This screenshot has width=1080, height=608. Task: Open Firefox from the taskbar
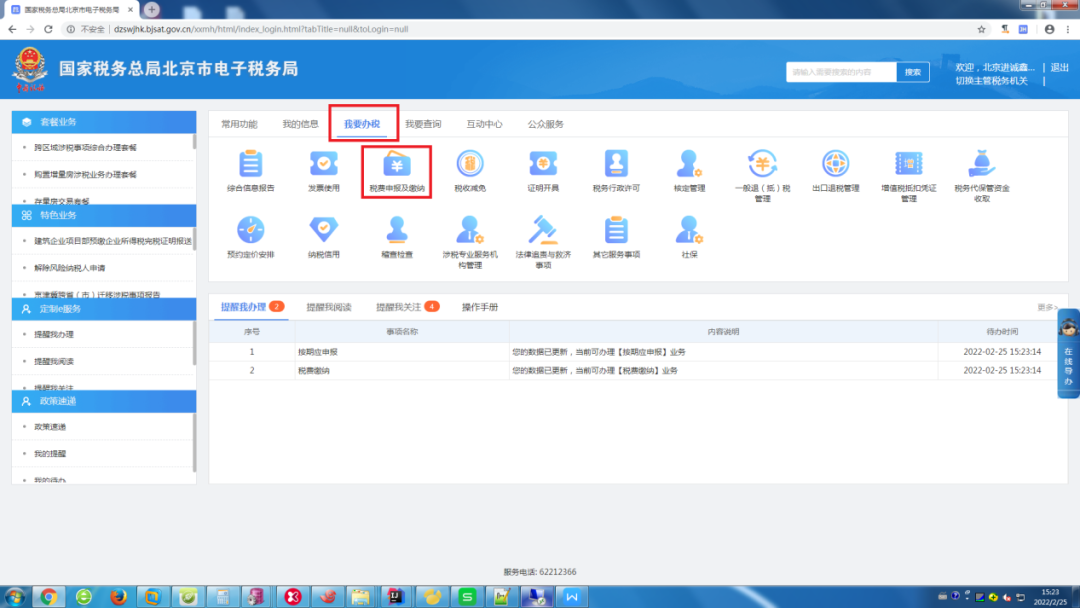pyautogui.click(x=118, y=596)
